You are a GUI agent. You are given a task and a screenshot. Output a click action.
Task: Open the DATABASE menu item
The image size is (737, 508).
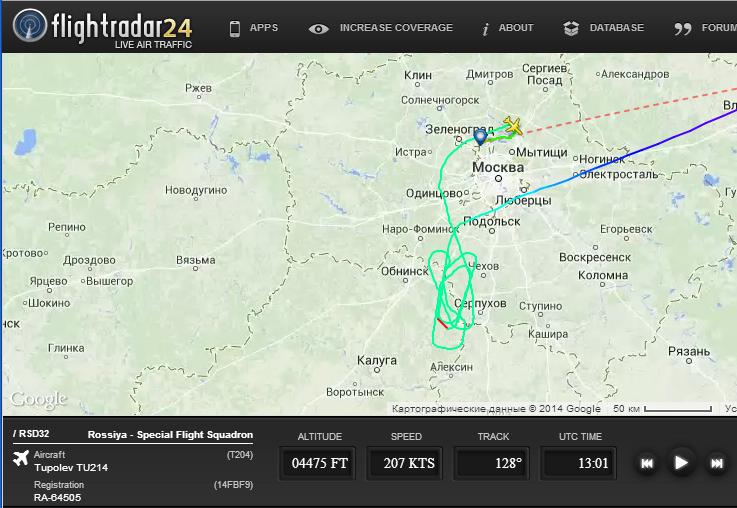point(617,28)
